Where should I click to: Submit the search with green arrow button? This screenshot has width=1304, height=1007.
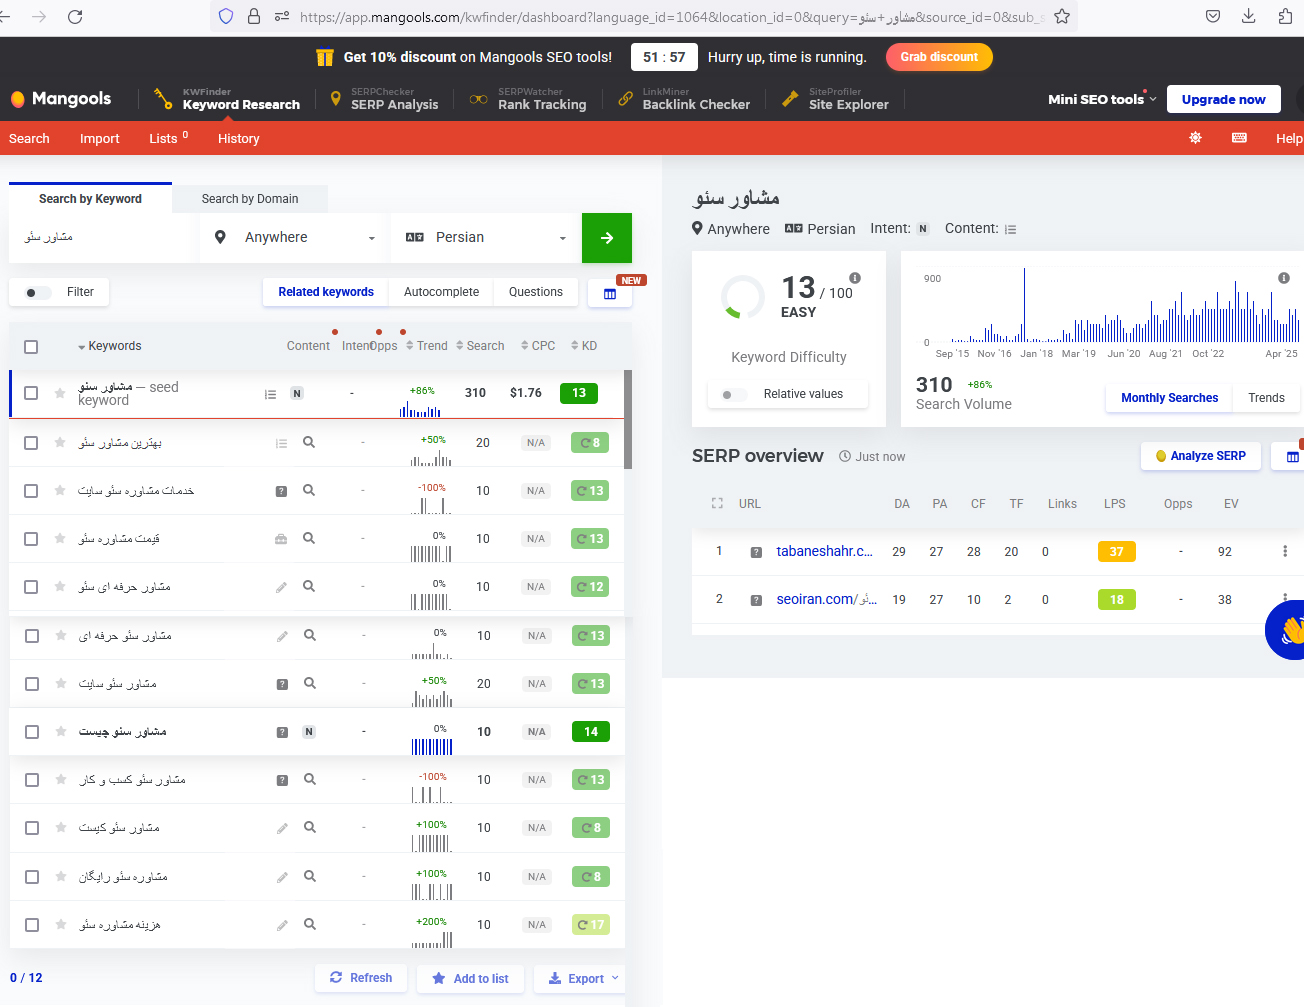click(607, 238)
